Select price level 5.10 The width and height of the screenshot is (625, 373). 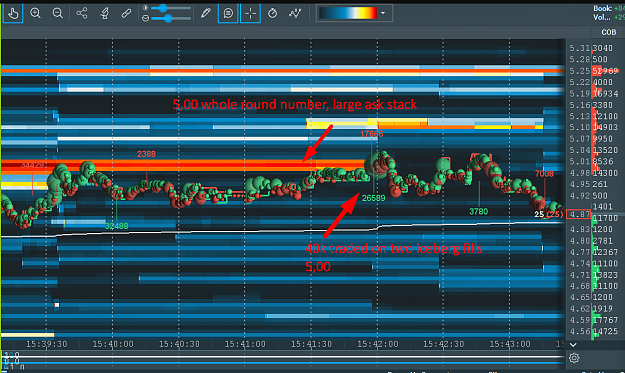[x=580, y=127]
